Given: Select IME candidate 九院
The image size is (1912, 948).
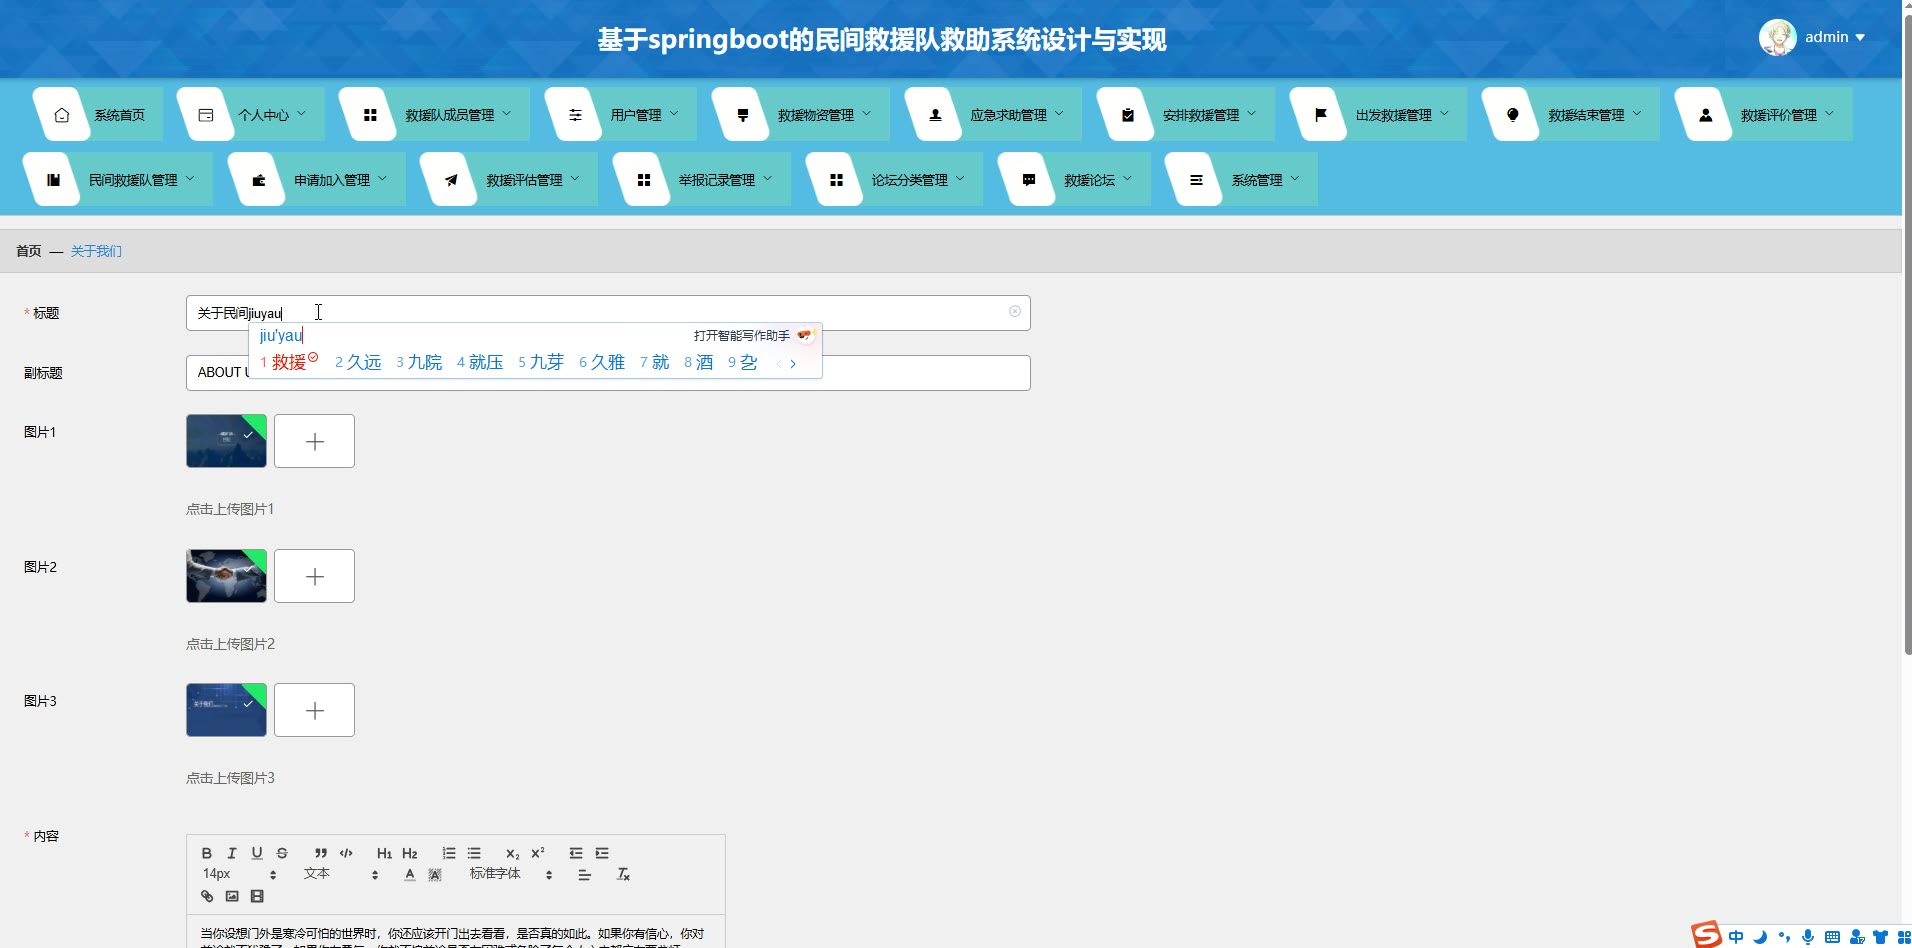Looking at the screenshot, I should click(x=419, y=362).
